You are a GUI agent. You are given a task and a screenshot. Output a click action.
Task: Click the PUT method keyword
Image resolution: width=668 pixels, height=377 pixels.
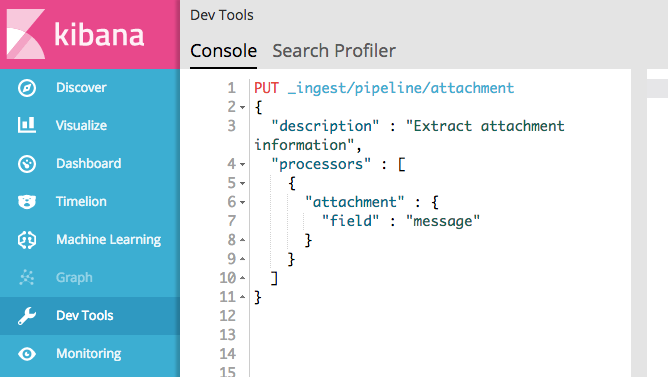coord(267,88)
